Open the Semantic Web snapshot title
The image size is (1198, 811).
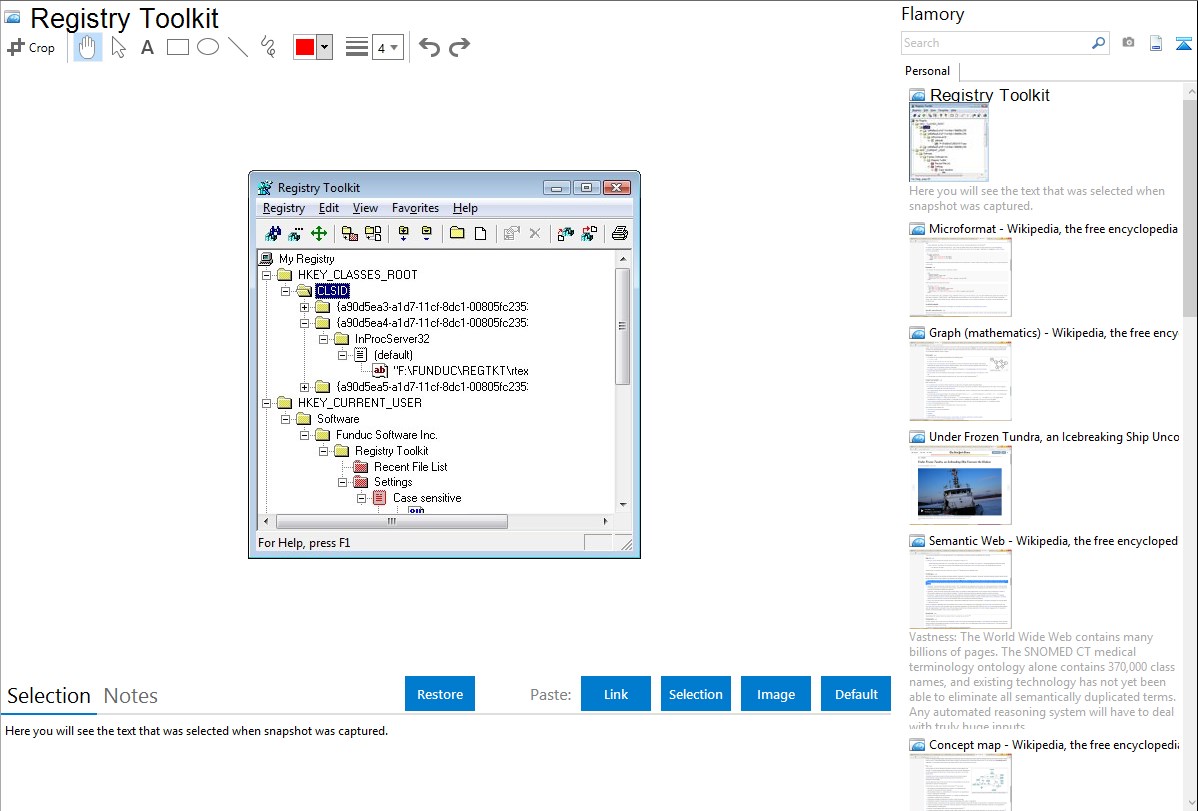click(x=1053, y=541)
